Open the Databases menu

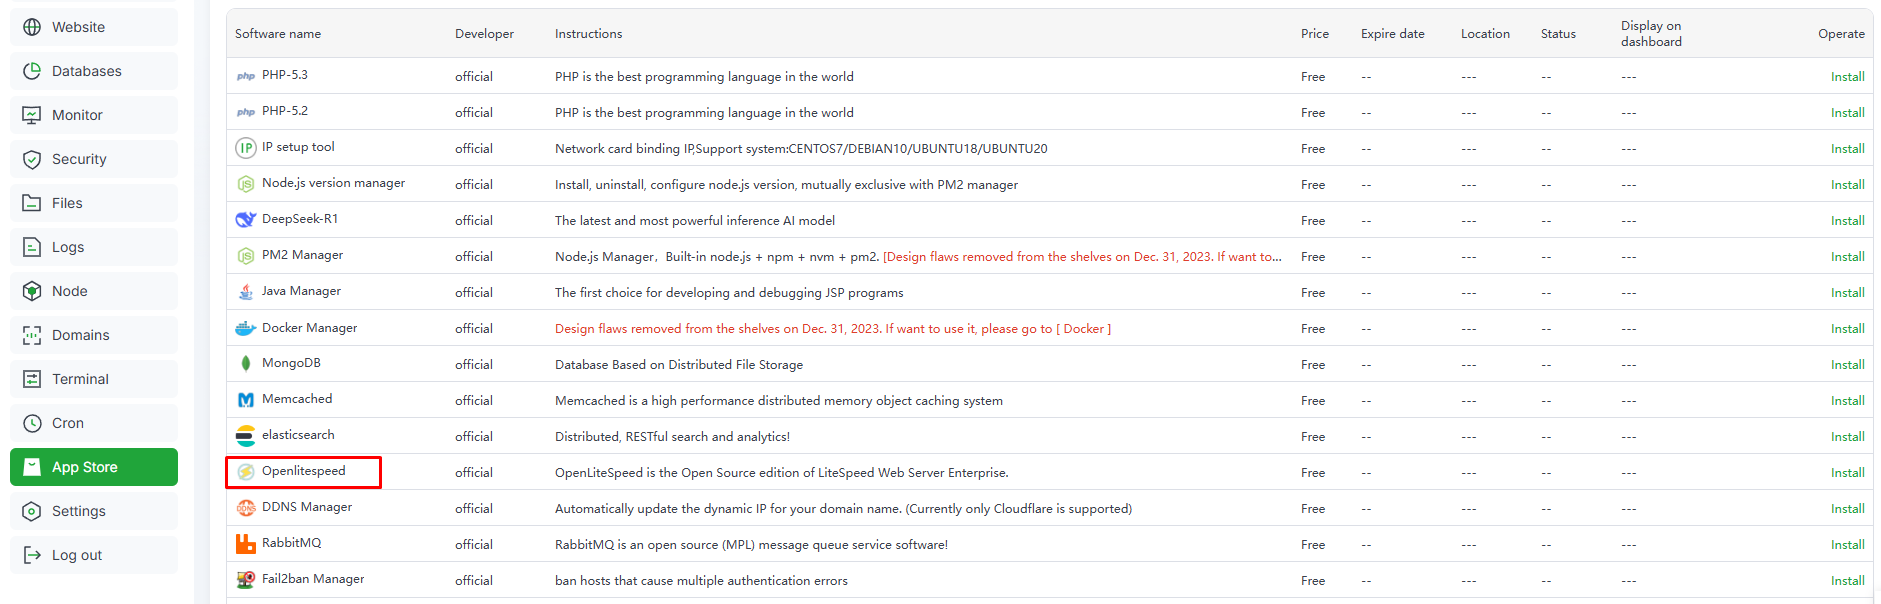[86, 71]
